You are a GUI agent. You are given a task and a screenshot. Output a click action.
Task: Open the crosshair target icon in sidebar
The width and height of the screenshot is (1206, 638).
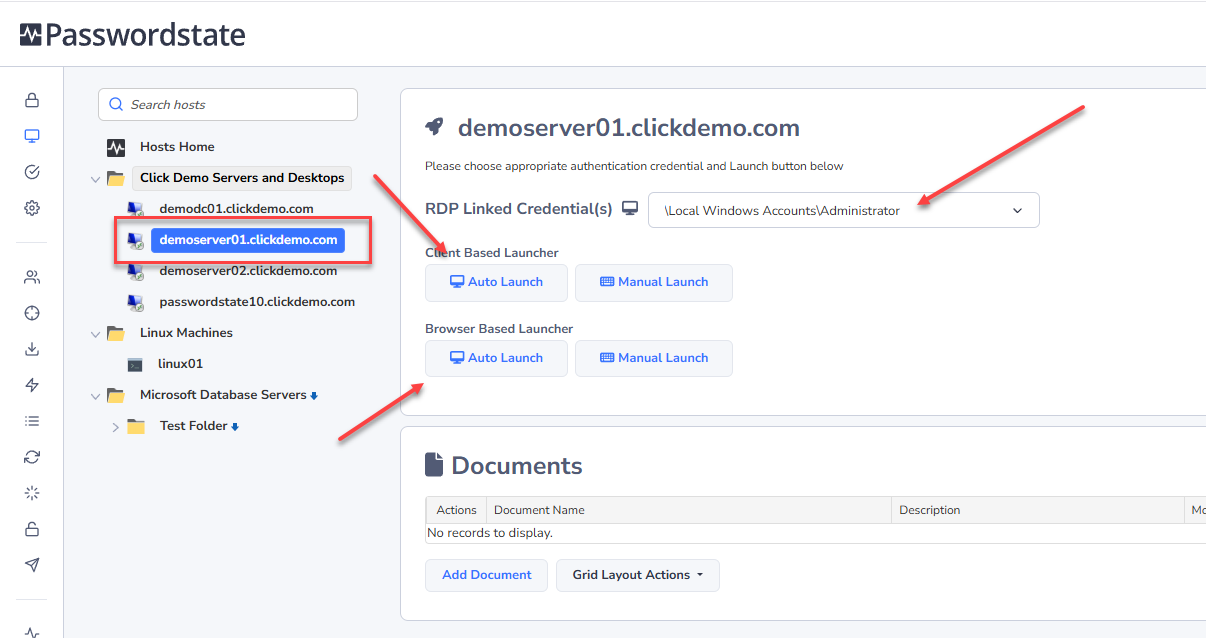coord(32,313)
